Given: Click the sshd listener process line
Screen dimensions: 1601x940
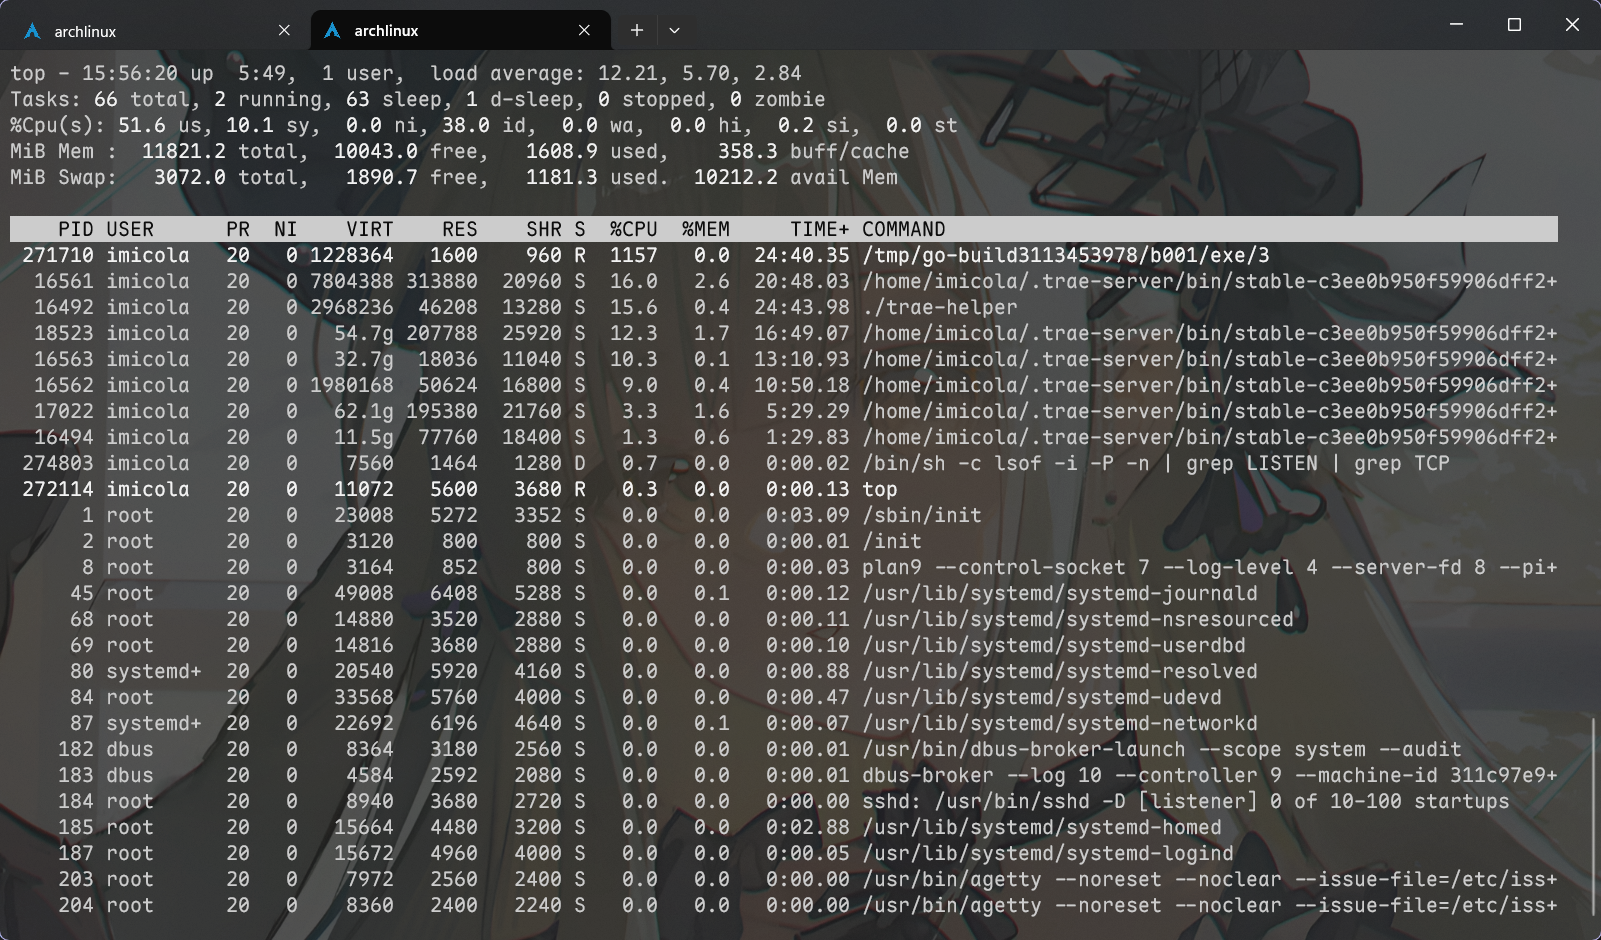Looking at the screenshot, I should 1185,801.
